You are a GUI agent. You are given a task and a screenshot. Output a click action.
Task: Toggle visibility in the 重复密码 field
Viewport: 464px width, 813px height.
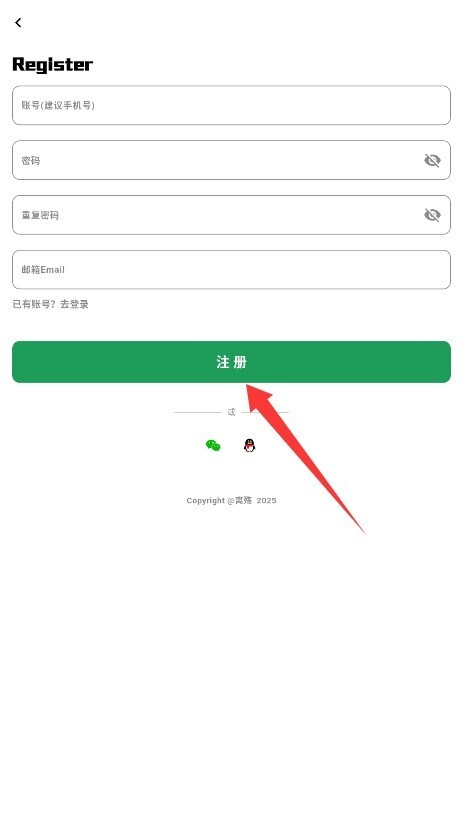point(432,215)
